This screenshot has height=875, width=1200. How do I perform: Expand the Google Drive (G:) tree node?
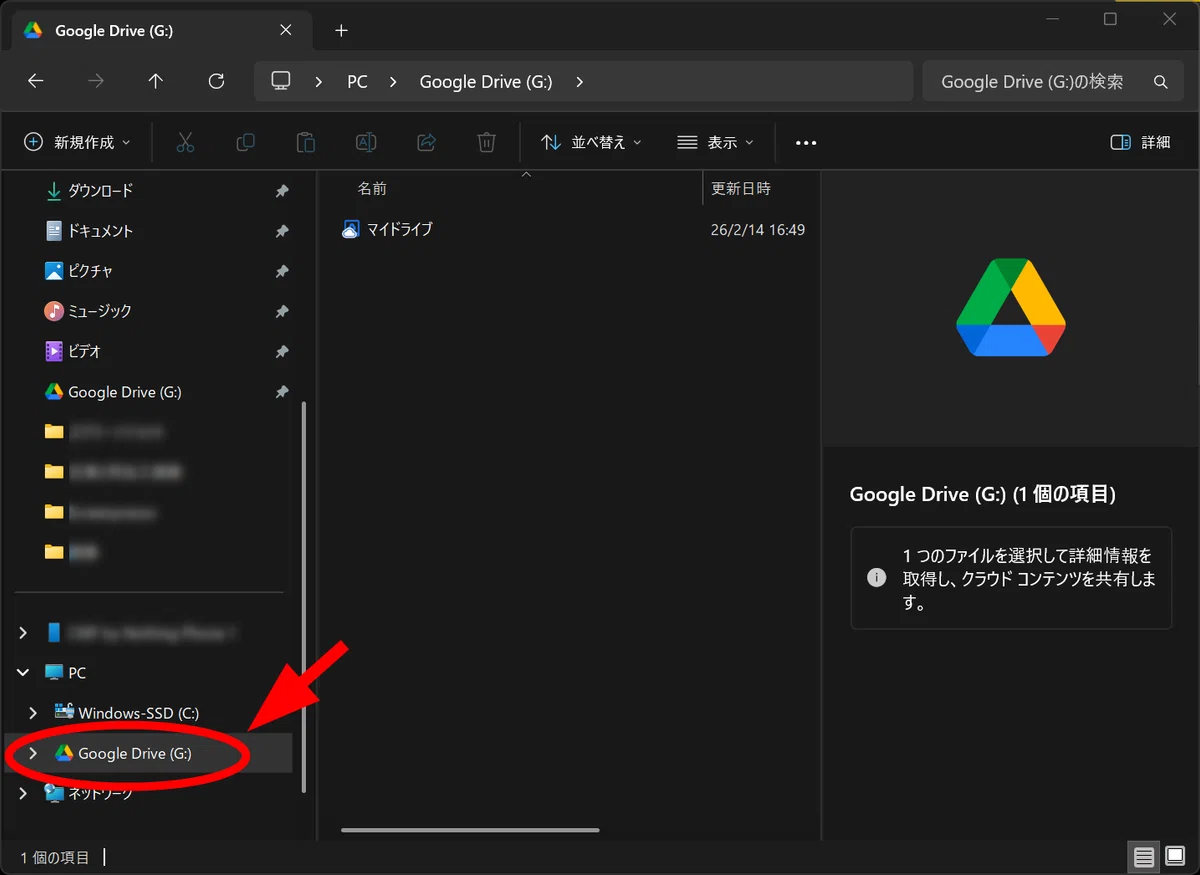(x=33, y=753)
